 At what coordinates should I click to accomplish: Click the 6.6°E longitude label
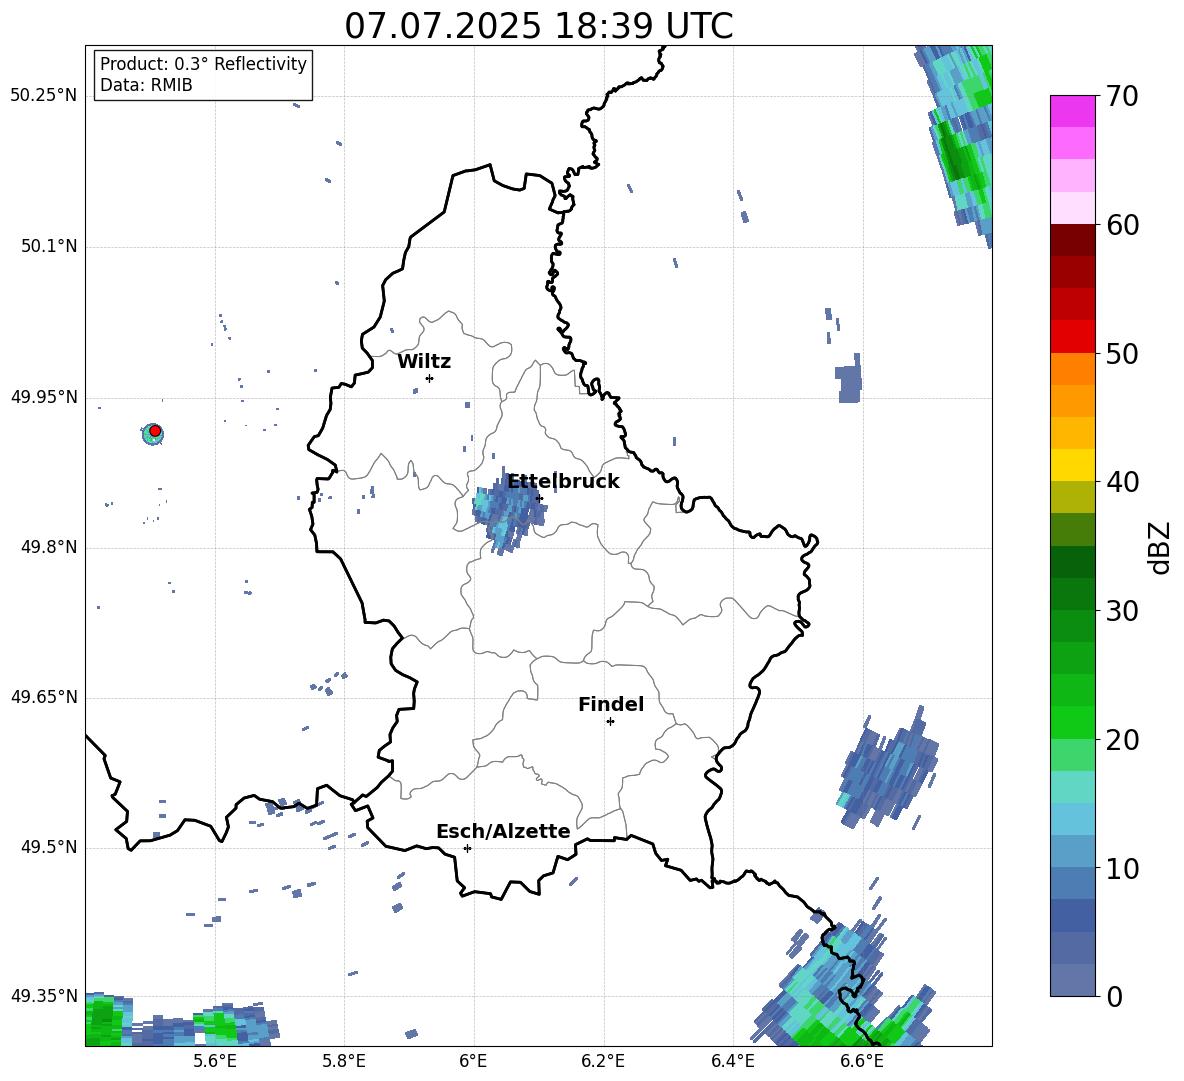862,1062
